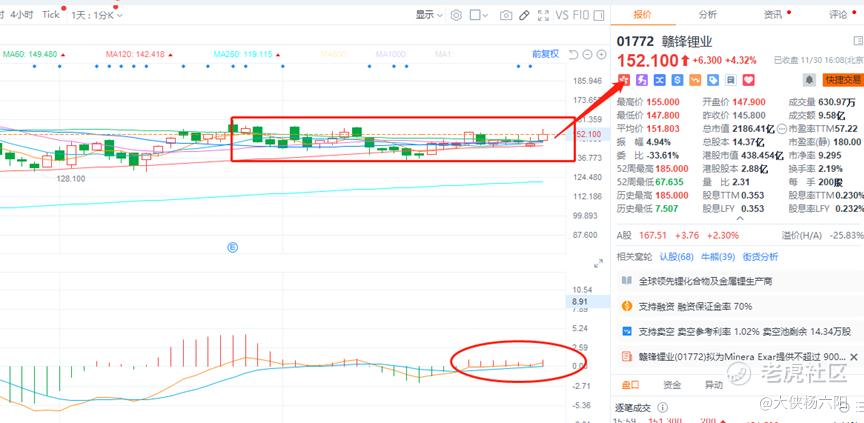Select the drawing pencil tool
This screenshot has width=864, height=423.
[525, 15]
